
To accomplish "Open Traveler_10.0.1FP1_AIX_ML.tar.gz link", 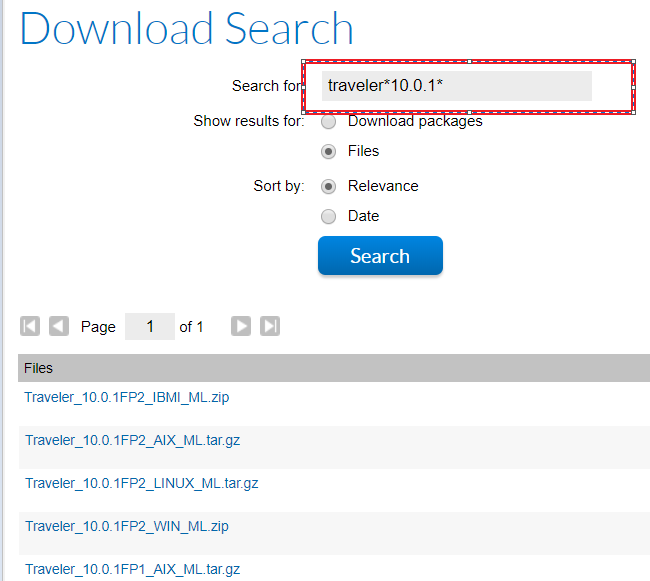I will [133, 569].
